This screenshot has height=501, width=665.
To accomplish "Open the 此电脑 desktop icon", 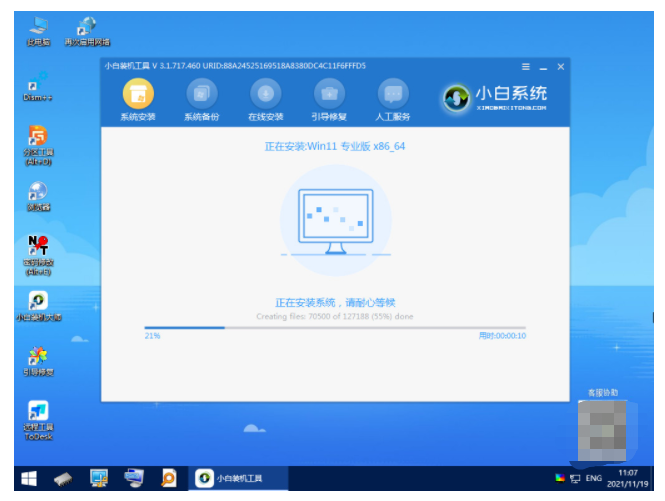I will pos(38,28).
